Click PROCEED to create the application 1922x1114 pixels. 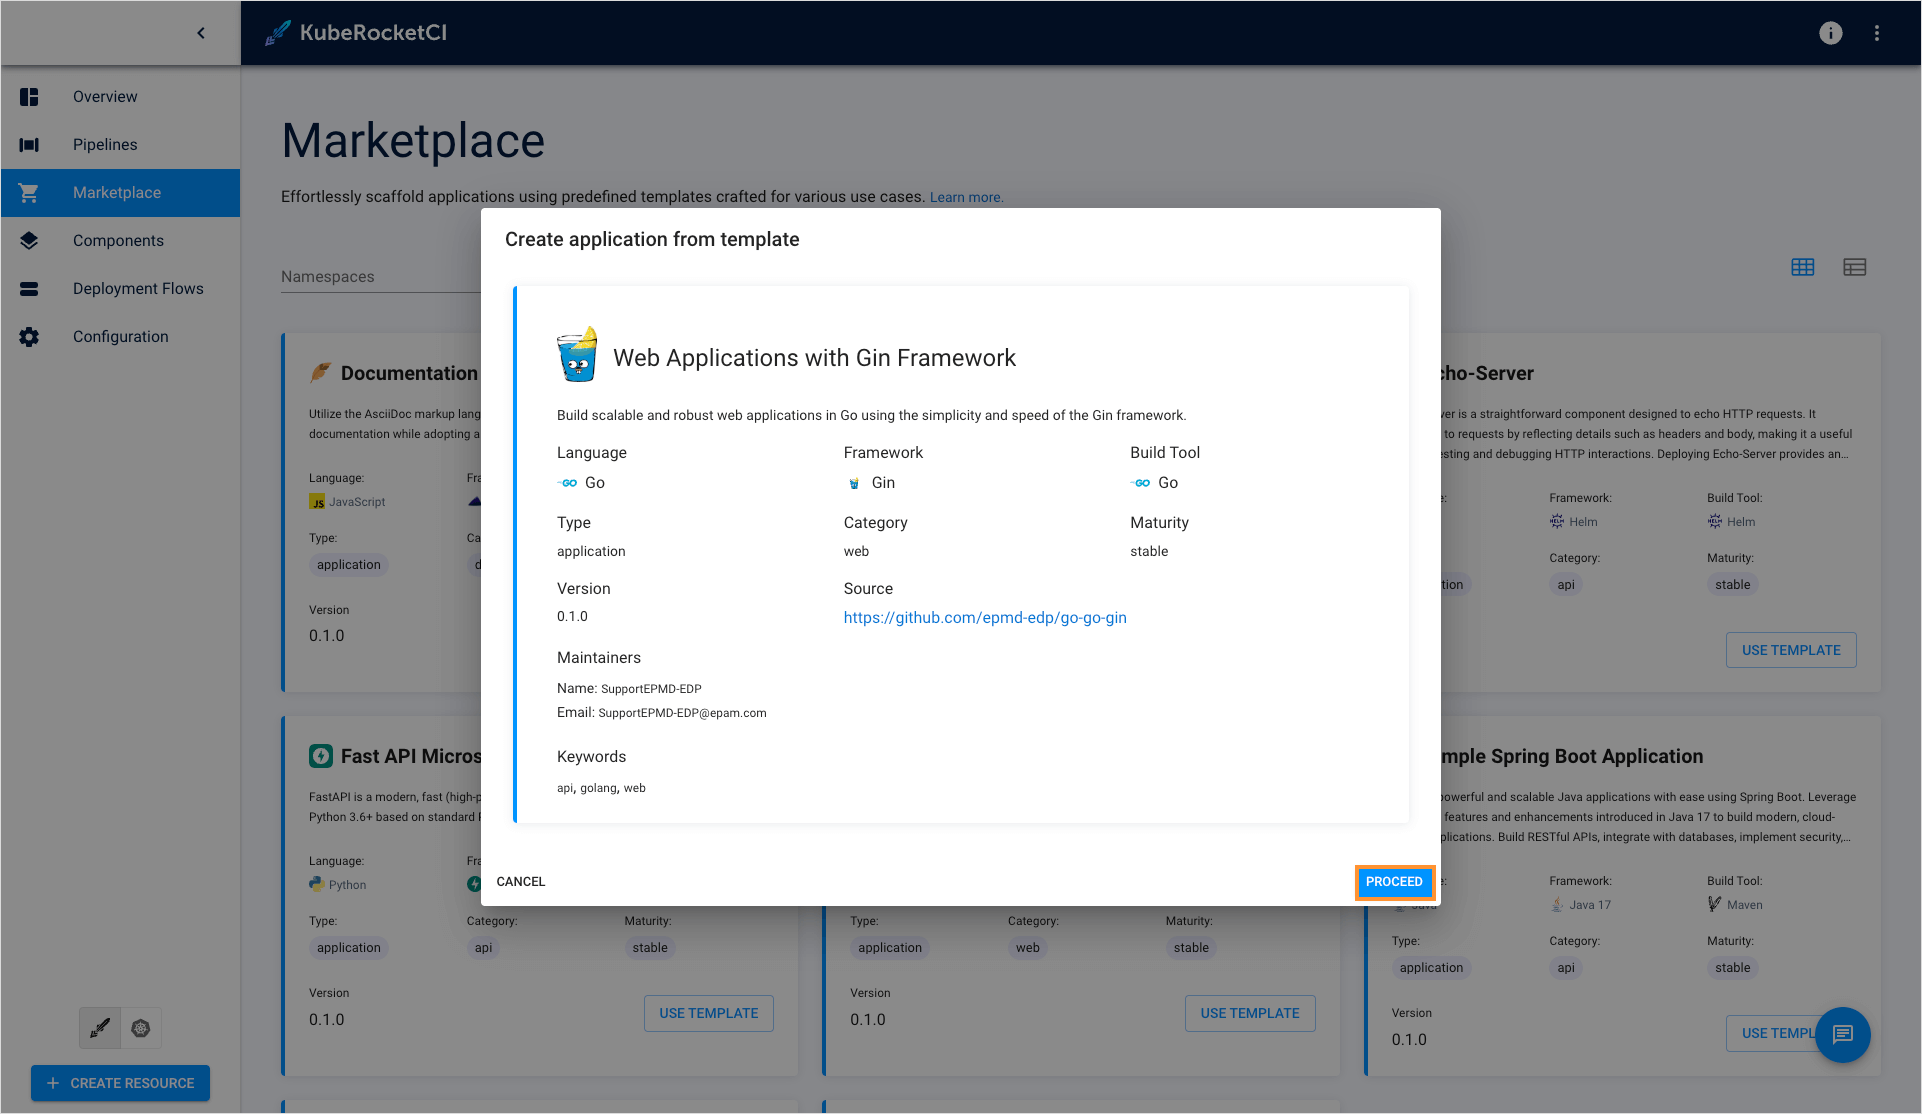[1395, 881]
